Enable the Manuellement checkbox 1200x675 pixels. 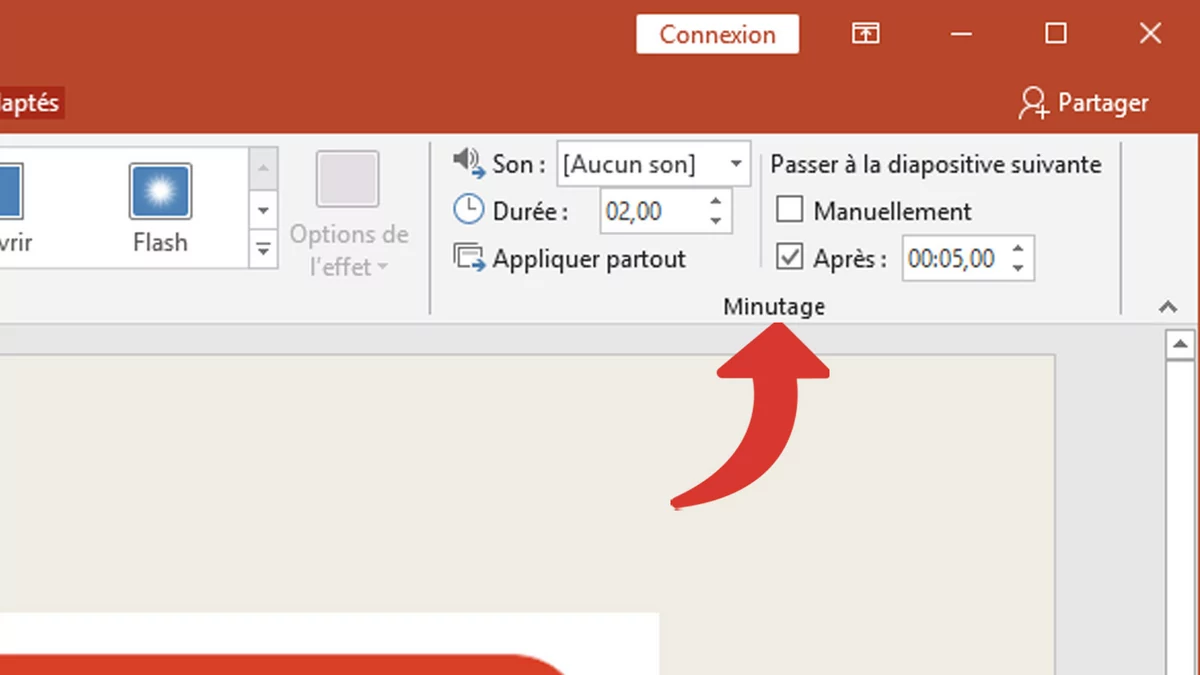pos(790,210)
